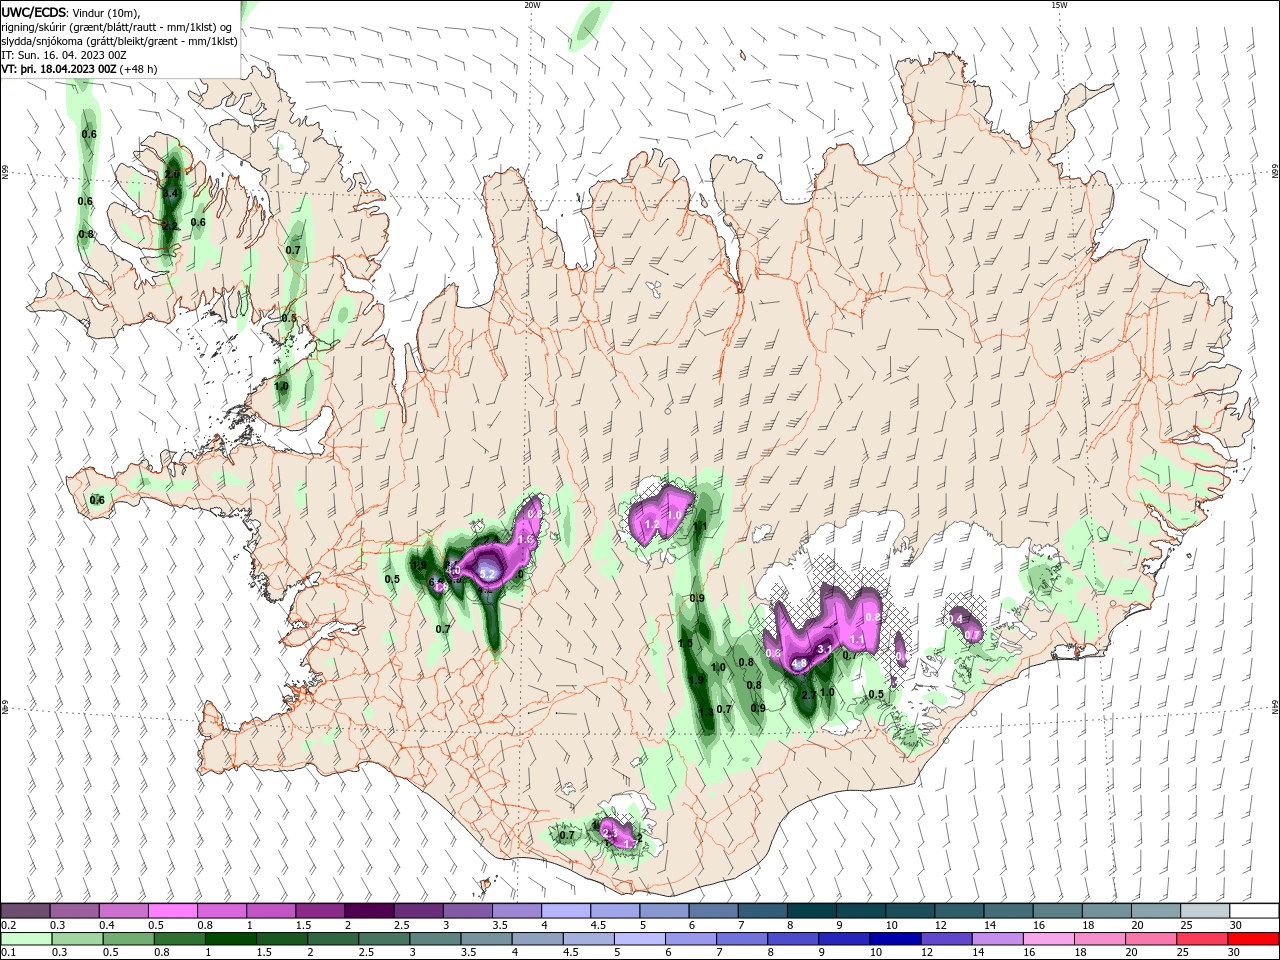The image size is (1280, 960).
Task: Select the plum swatch at snow value 0.2
Action: pos(25,911)
